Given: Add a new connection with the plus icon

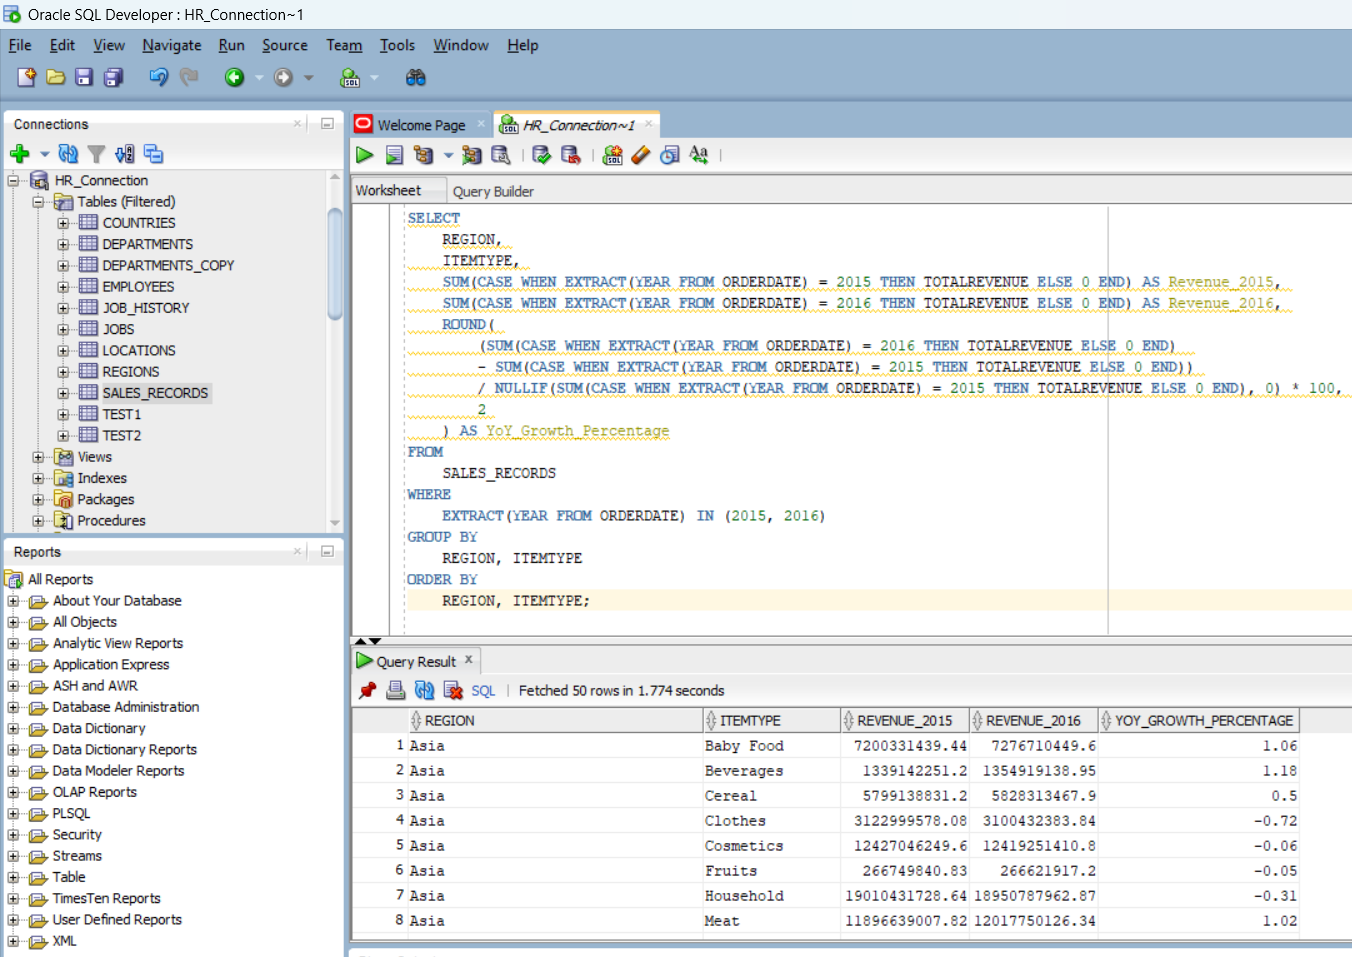Looking at the screenshot, I should click(19, 154).
